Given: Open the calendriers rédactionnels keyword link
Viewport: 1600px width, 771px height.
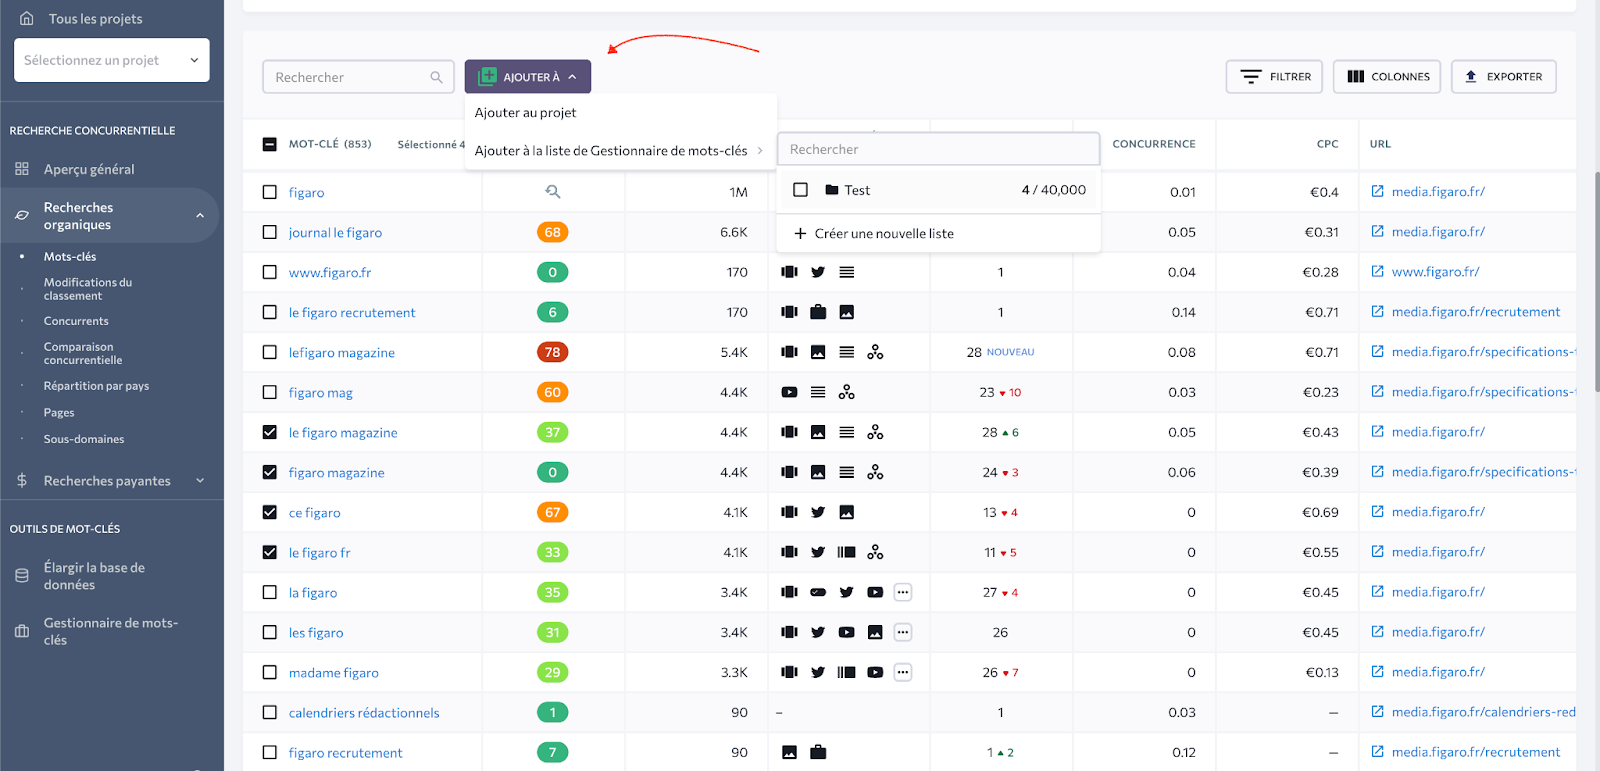Looking at the screenshot, I should (x=364, y=713).
